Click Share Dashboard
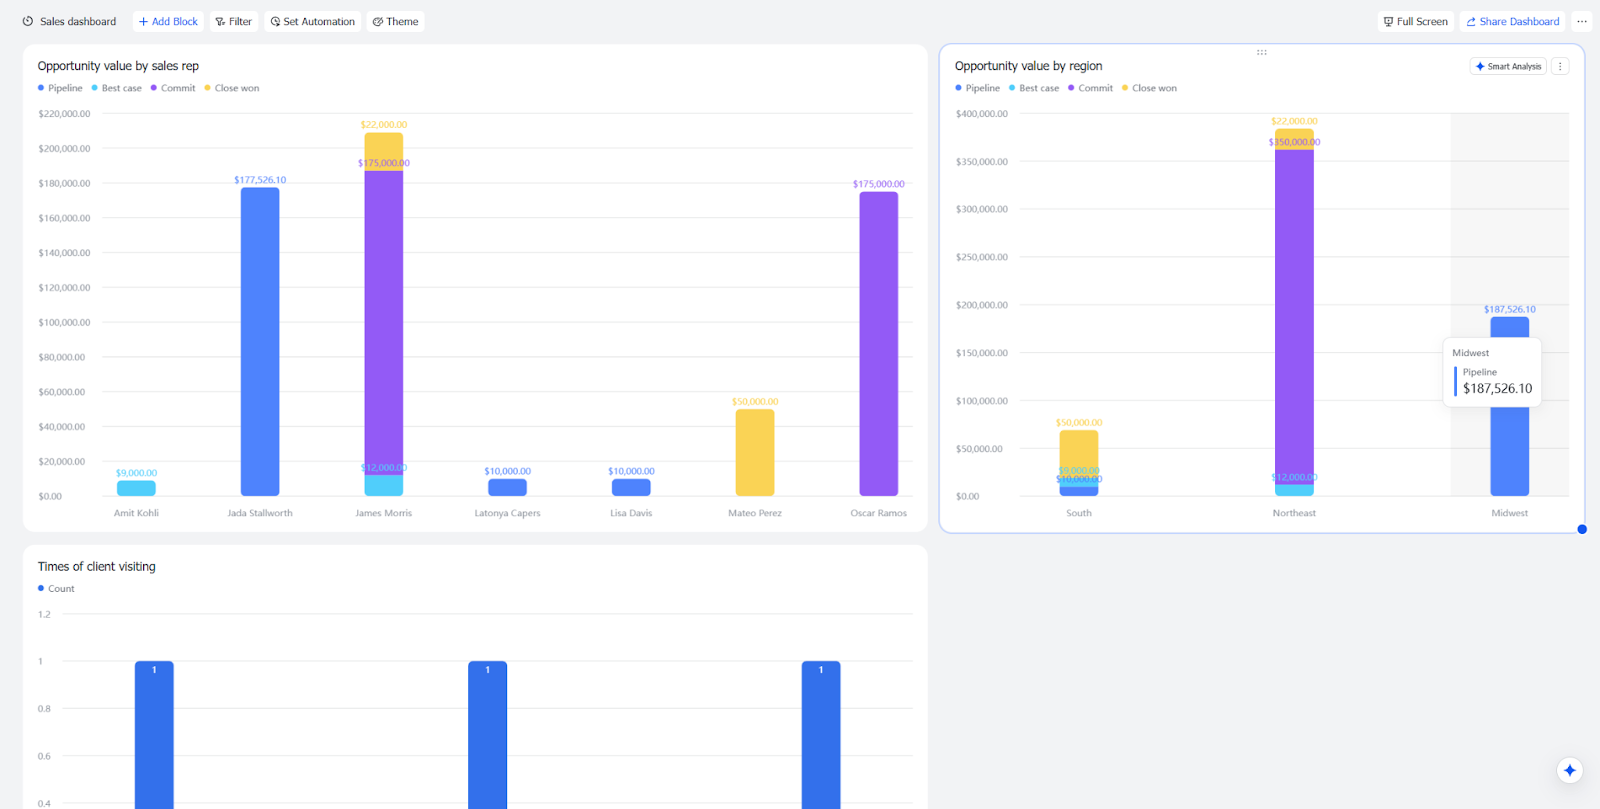This screenshot has width=1600, height=809. pos(1513,21)
